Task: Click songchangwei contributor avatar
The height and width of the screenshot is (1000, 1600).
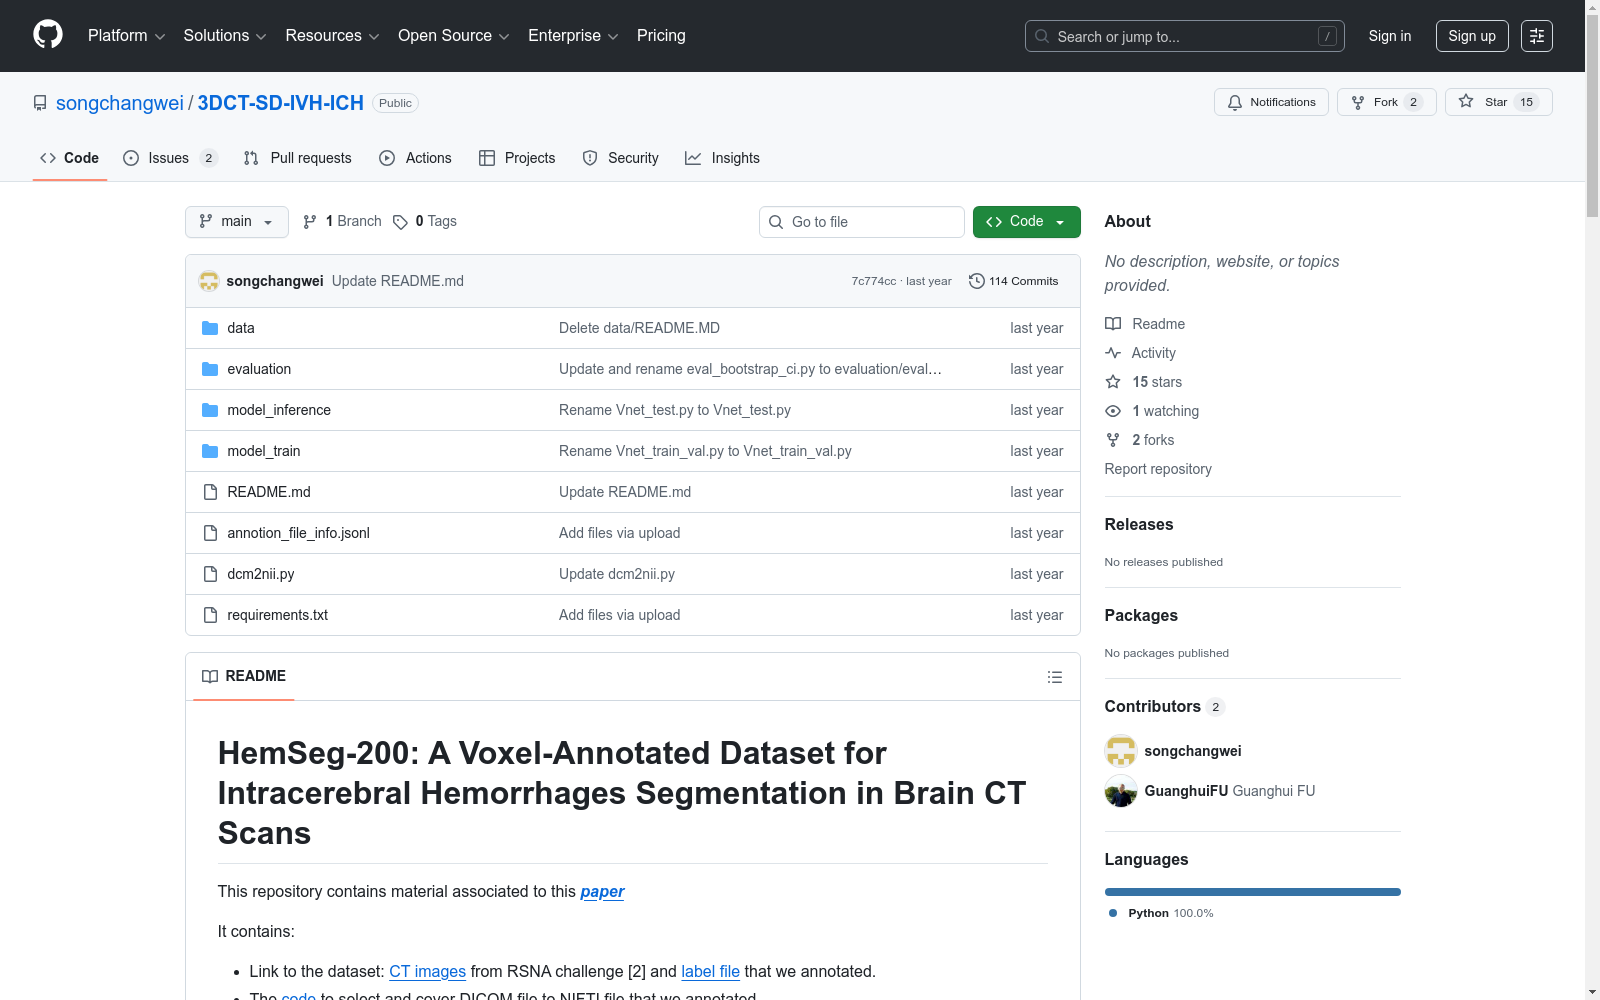Action: tap(1121, 751)
